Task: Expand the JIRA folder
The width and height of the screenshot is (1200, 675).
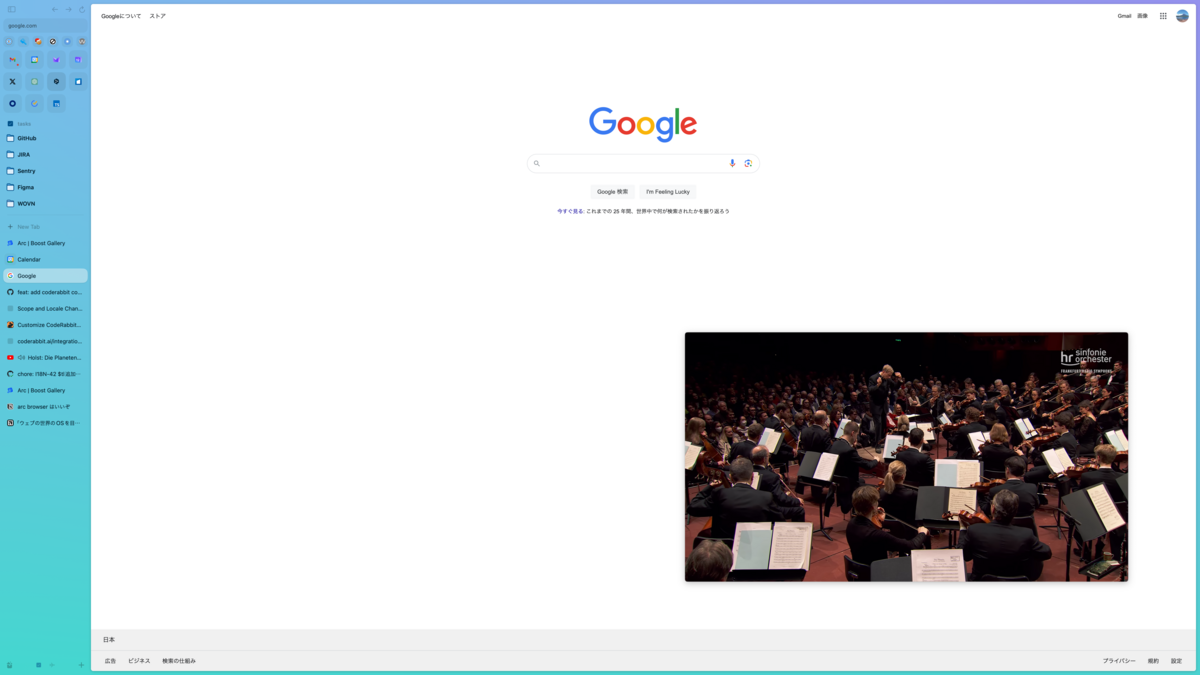Action: click(x=46, y=155)
